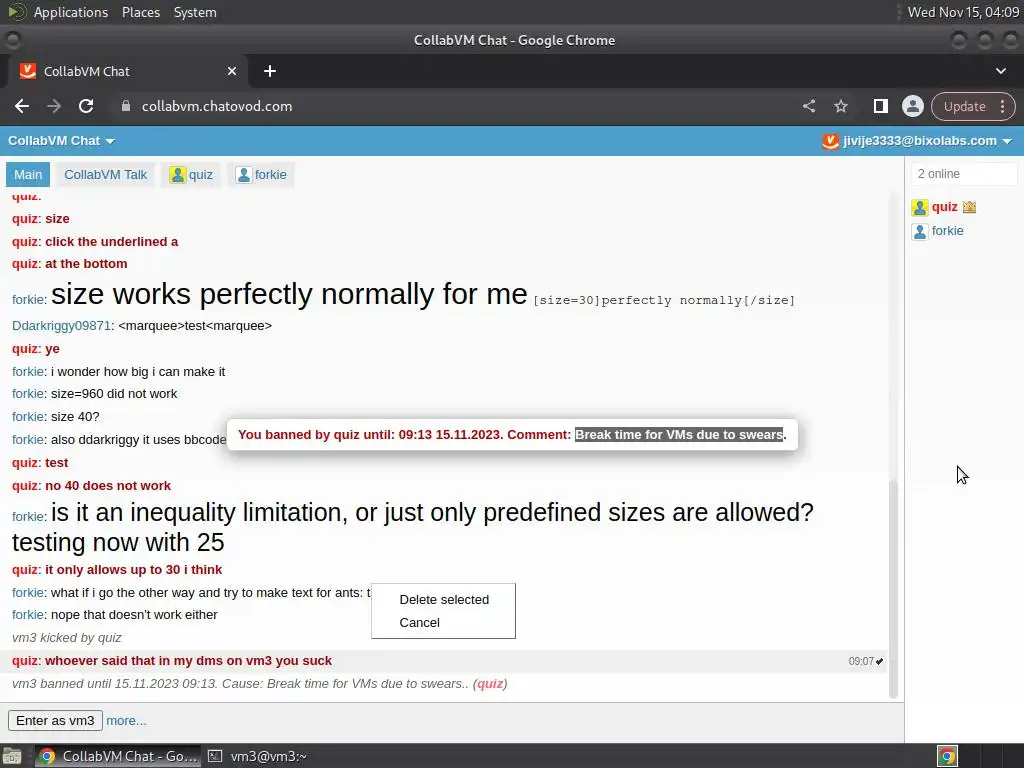Open the Chrome side panel icon

(880, 106)
